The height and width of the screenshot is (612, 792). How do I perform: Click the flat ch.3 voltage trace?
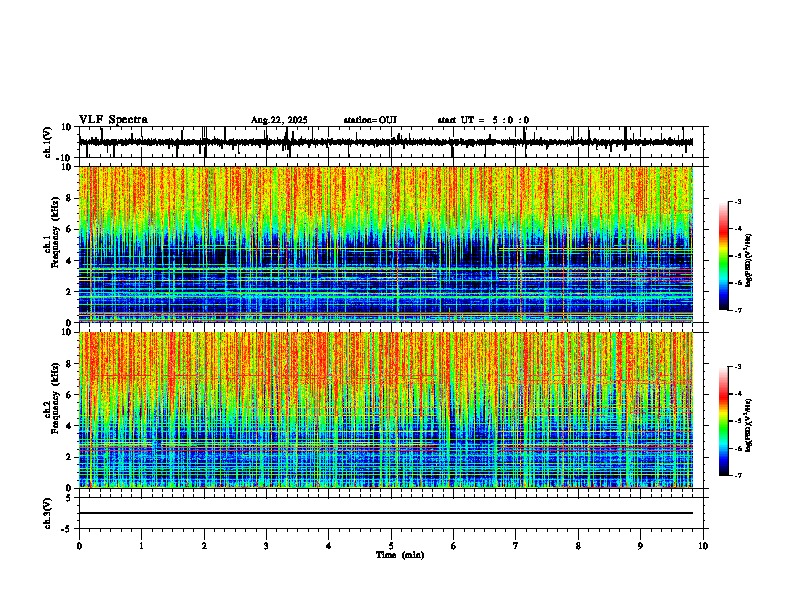pyautogui.click(x=386, y=513)
